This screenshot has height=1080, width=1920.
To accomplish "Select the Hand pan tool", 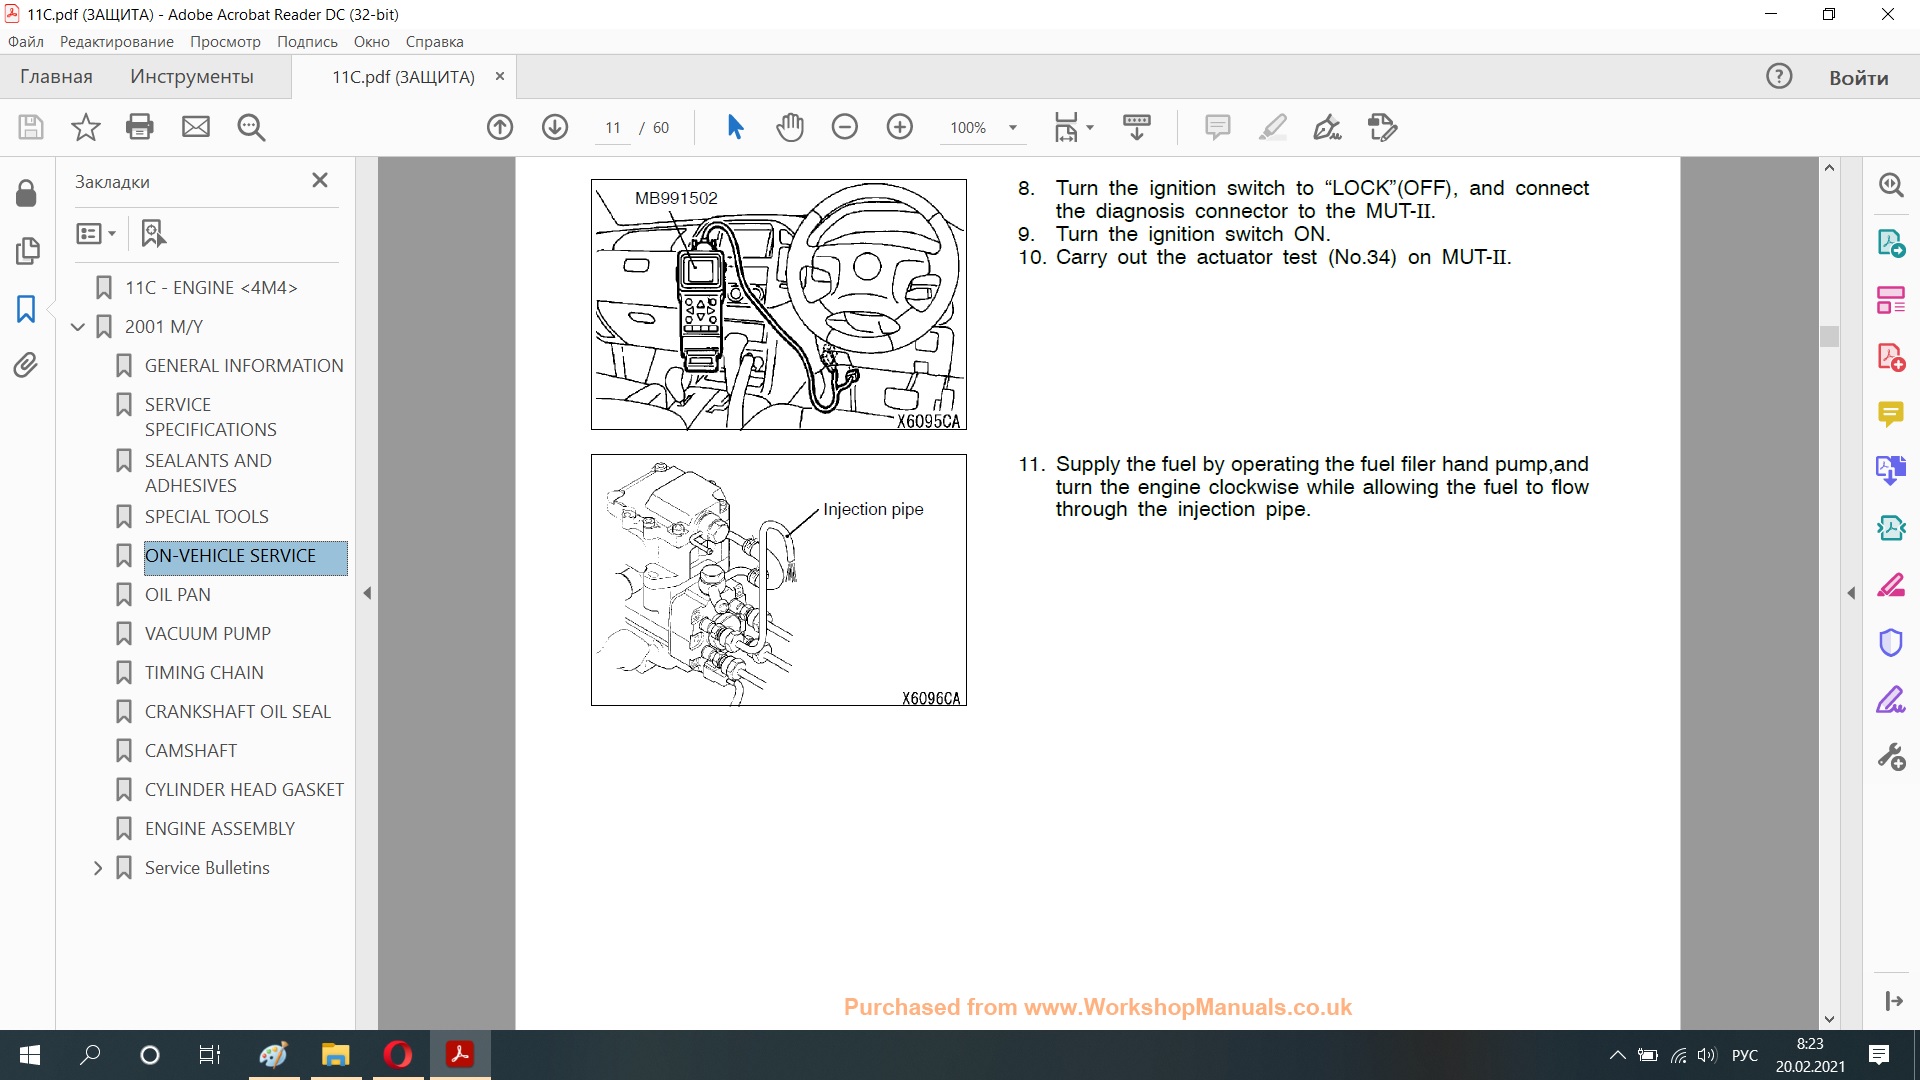I will point(790,127).
